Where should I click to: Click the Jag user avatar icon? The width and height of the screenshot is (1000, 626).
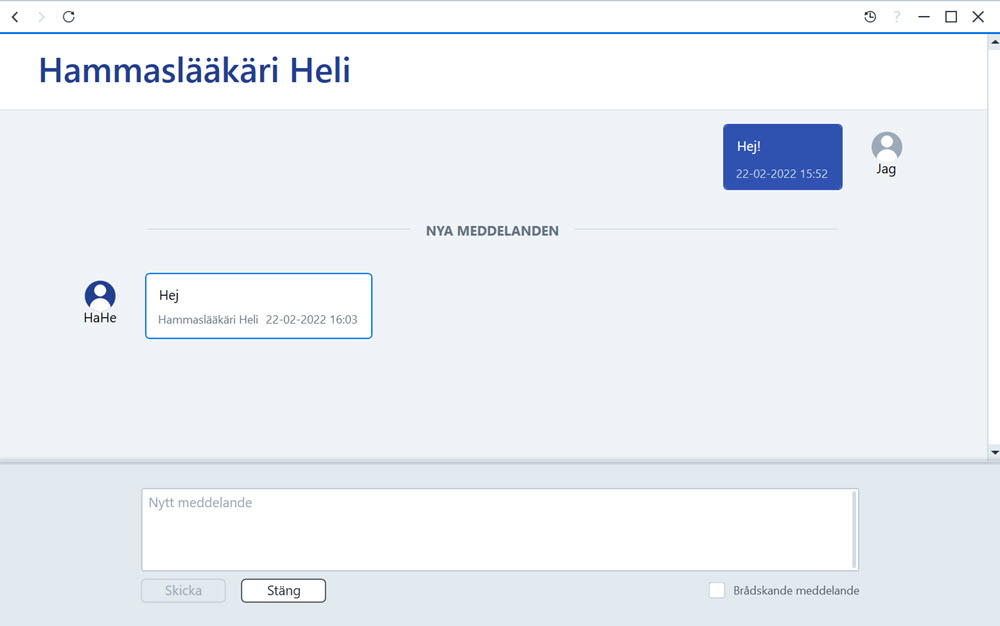tap(886, 147)
